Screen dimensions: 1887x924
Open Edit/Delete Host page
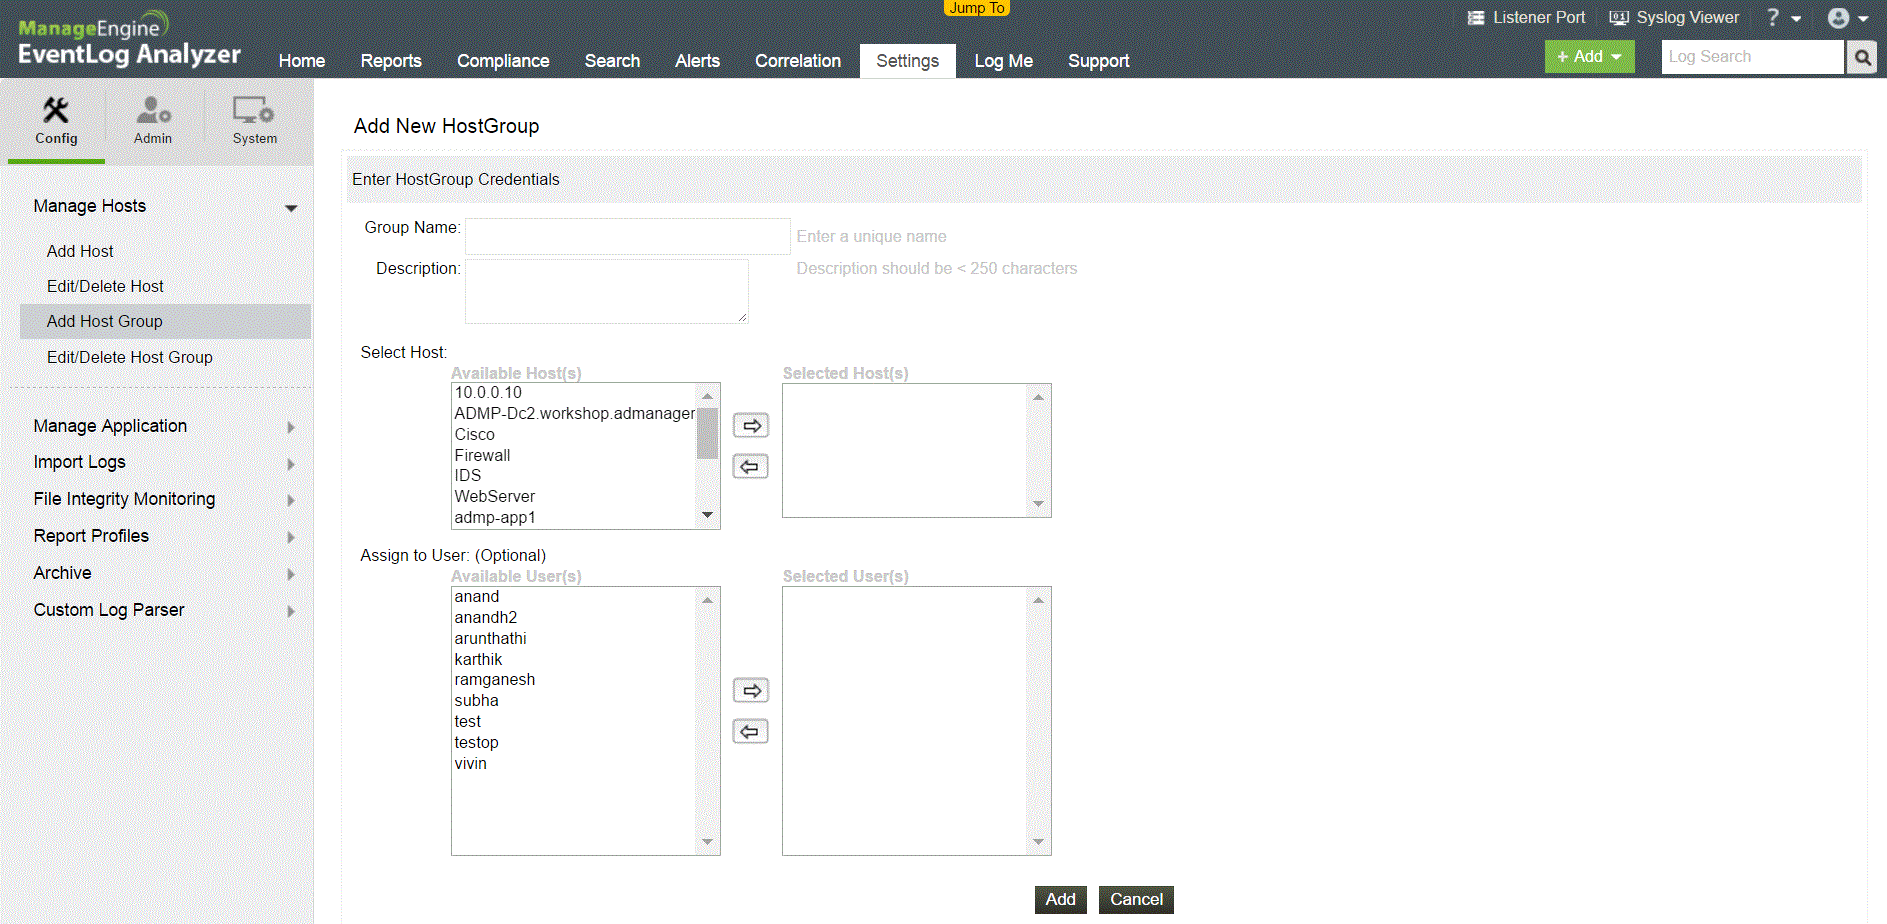pos(105,286)
